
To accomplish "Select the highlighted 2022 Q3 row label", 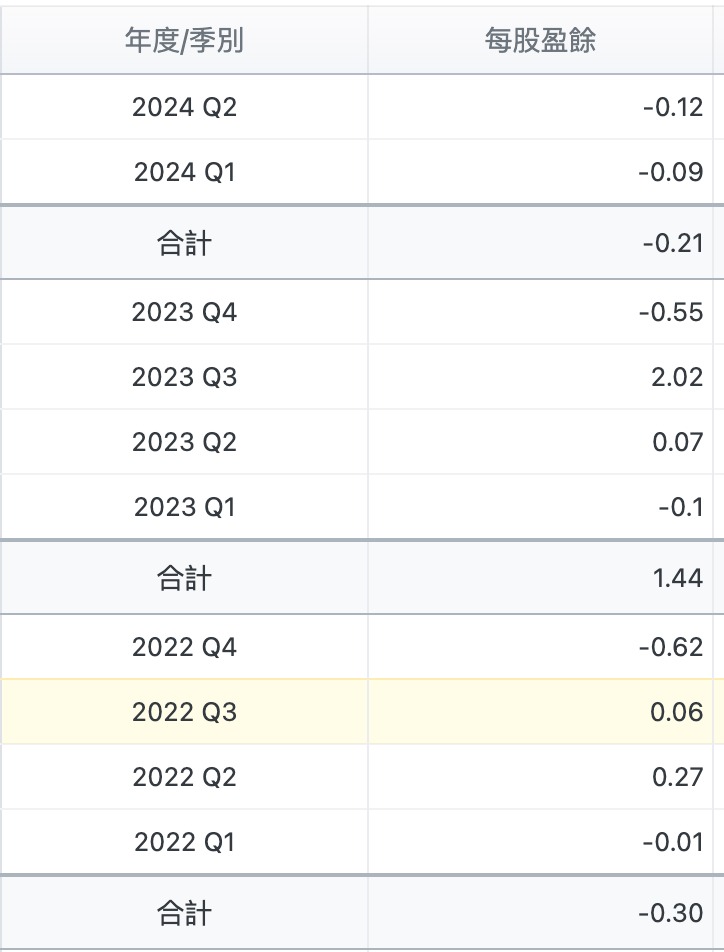I will coord(184,712).
